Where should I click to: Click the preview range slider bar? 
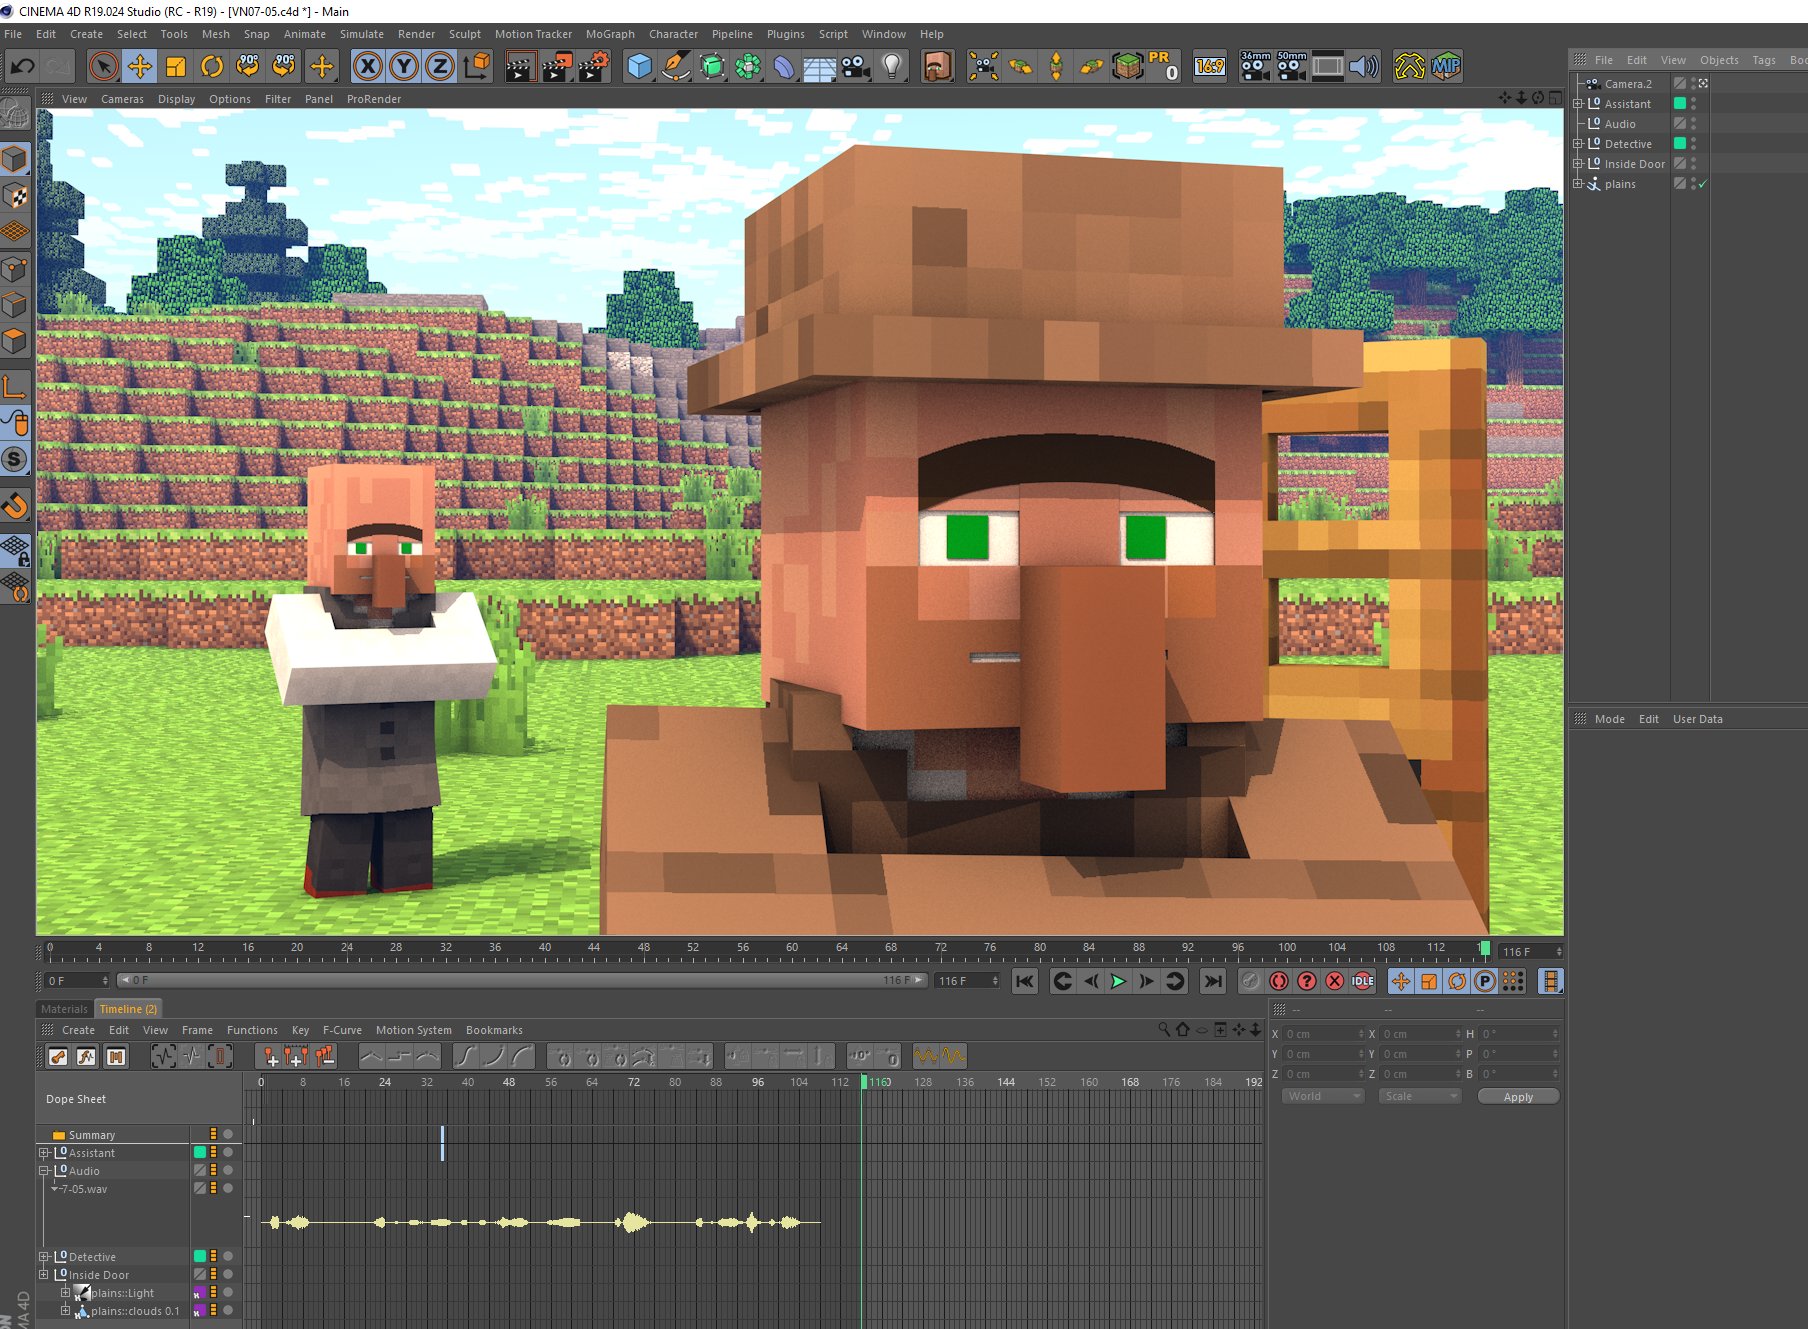click(521, 981)
